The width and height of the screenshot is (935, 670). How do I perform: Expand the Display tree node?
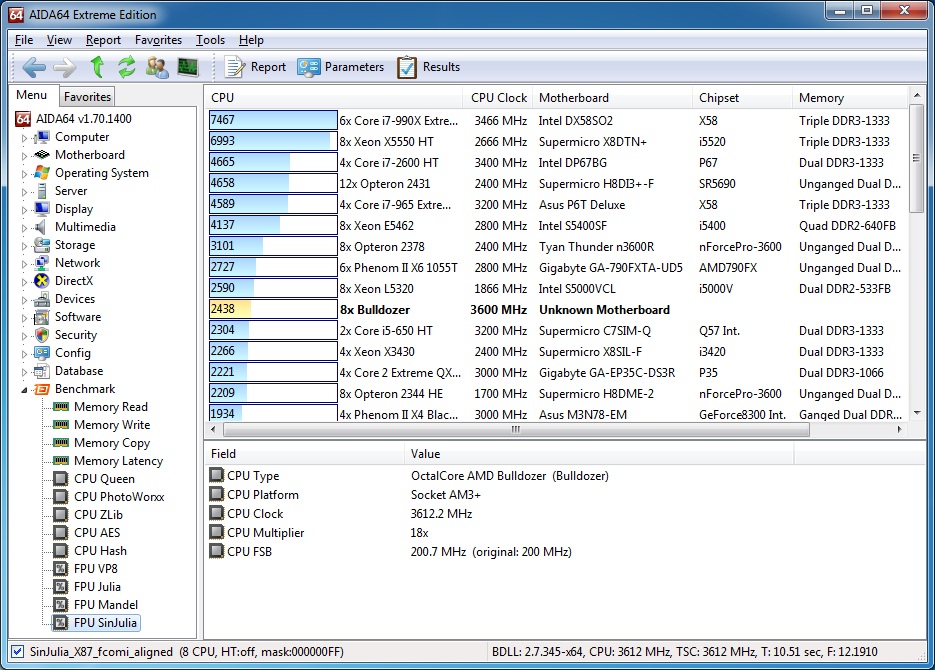(x=24, y=210)
